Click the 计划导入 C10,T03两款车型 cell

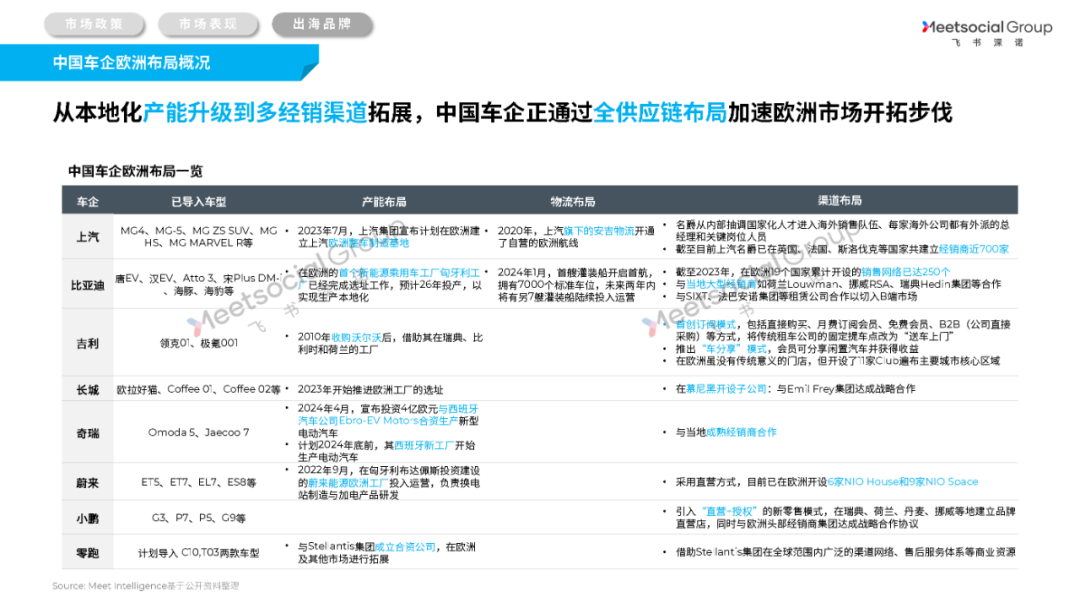[199, 553]
